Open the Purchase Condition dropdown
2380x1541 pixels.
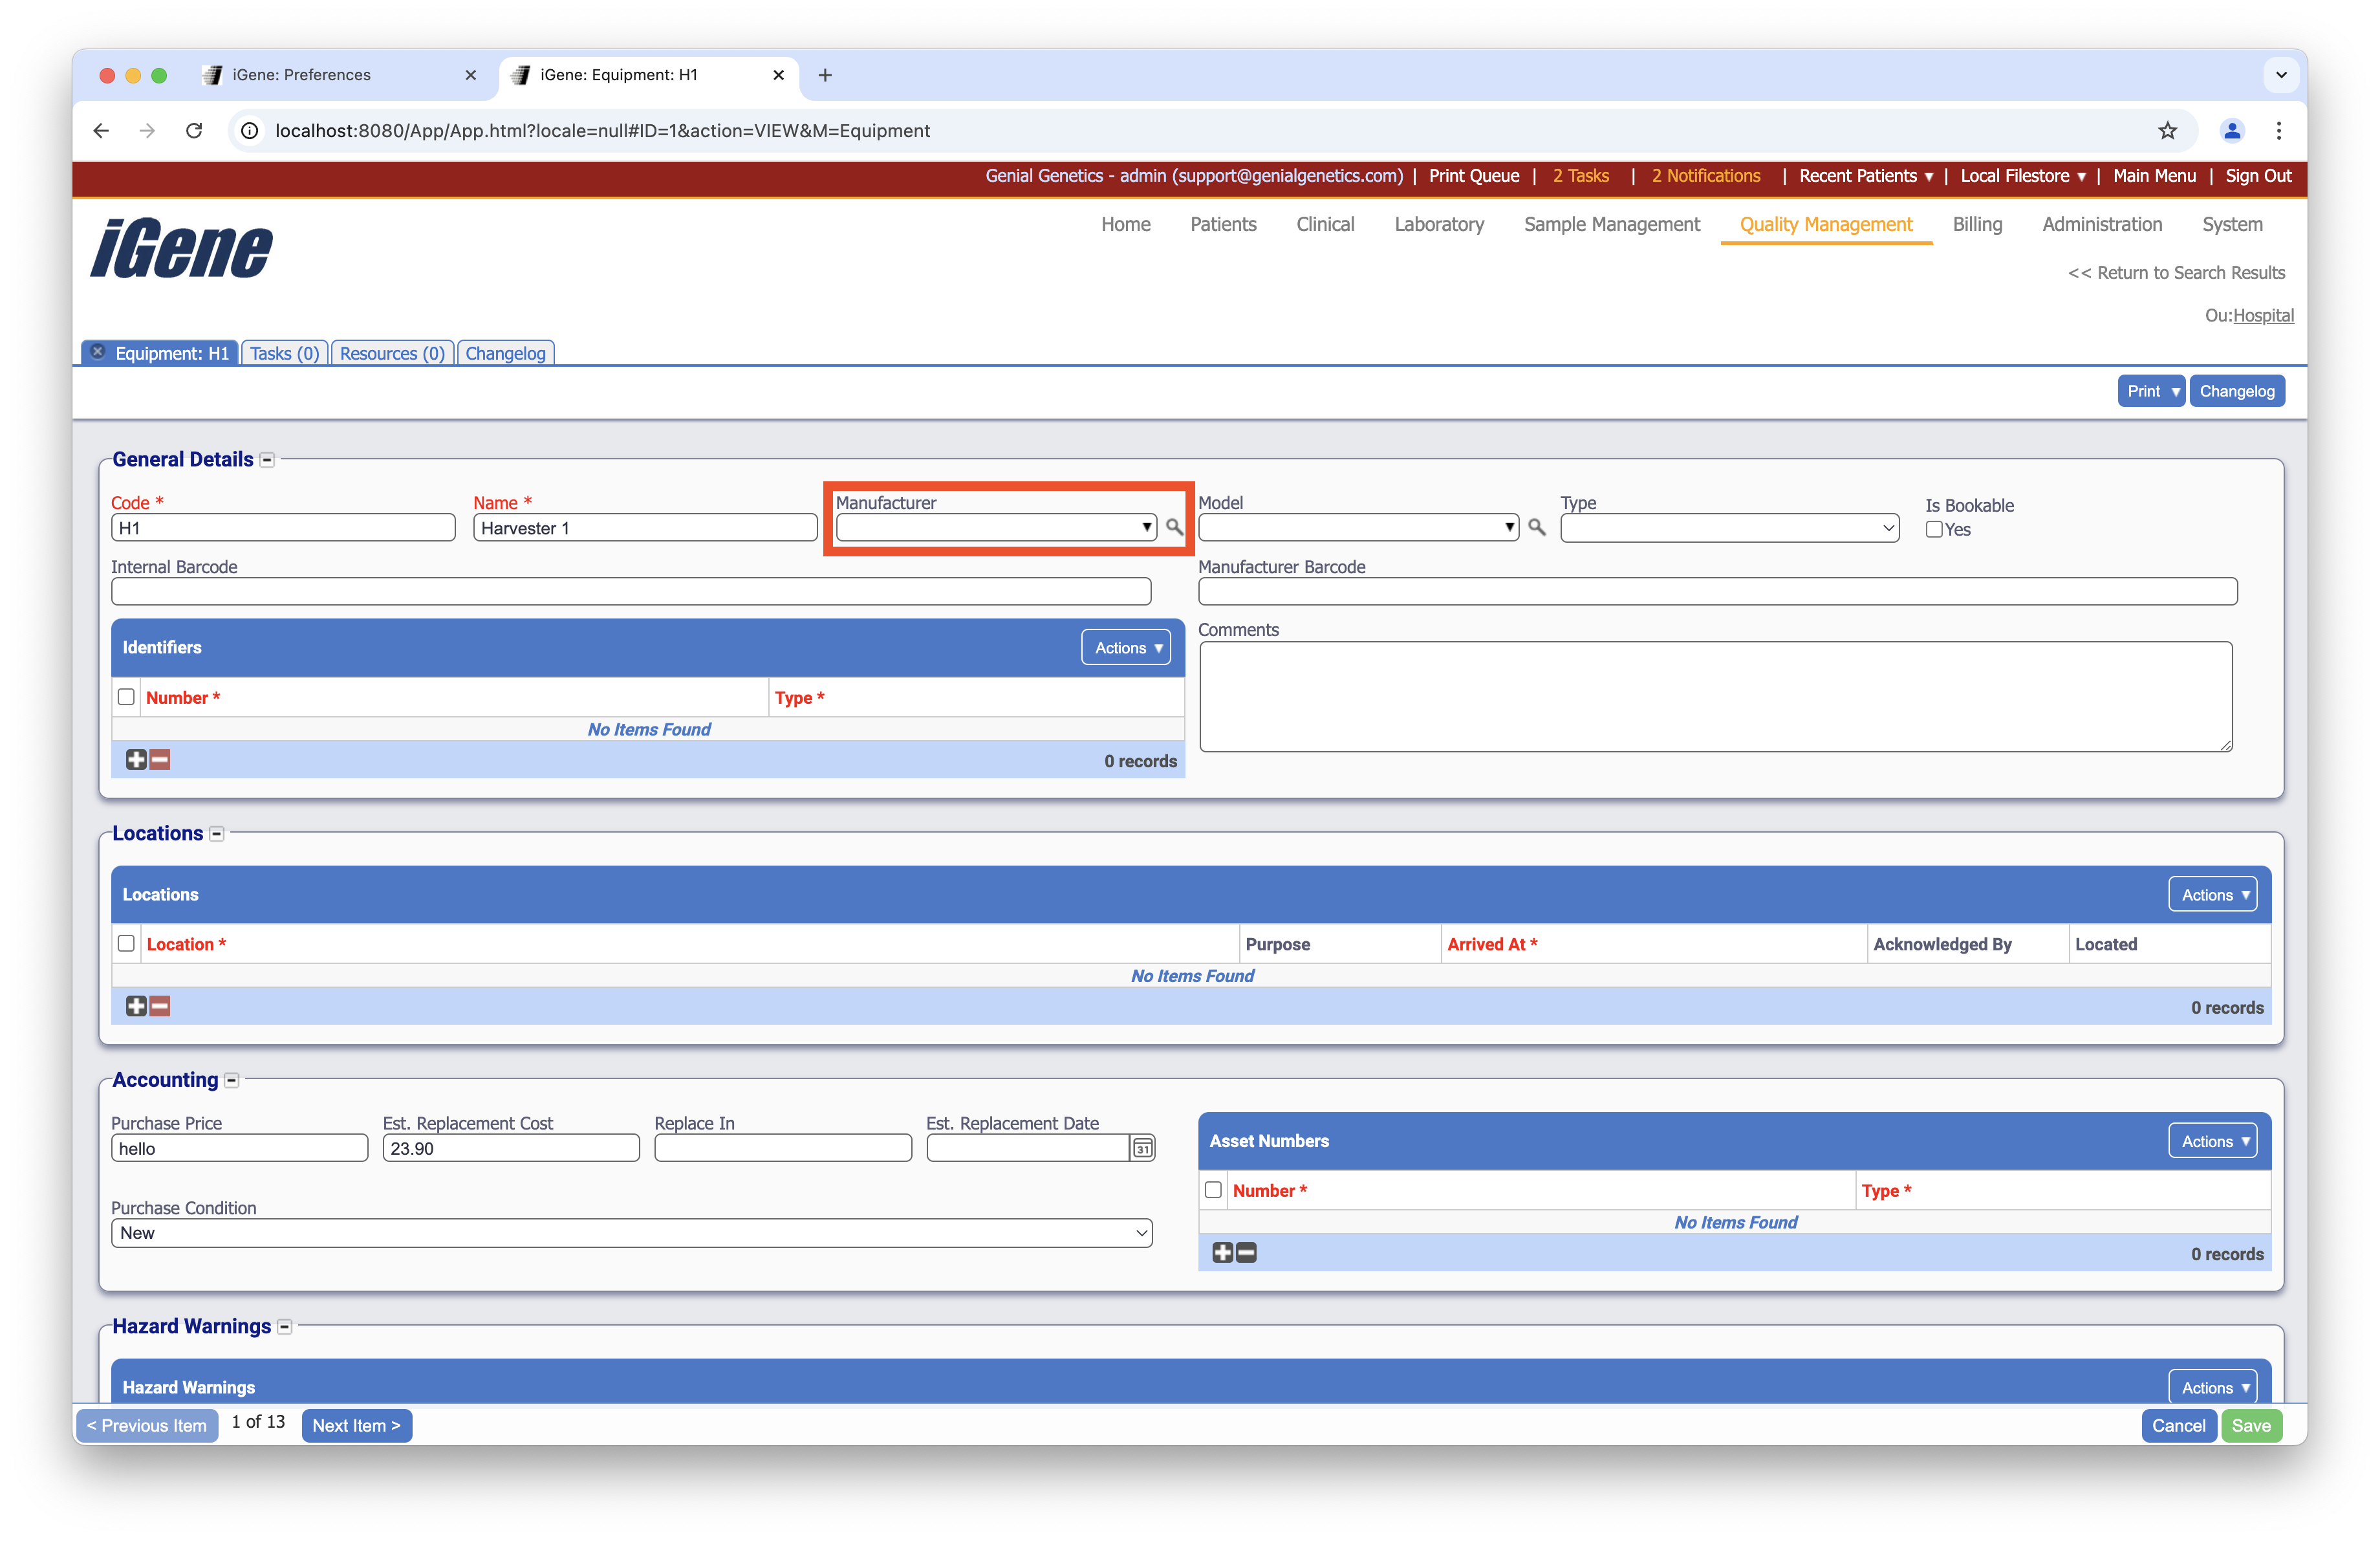click(x=631, y=1233)
